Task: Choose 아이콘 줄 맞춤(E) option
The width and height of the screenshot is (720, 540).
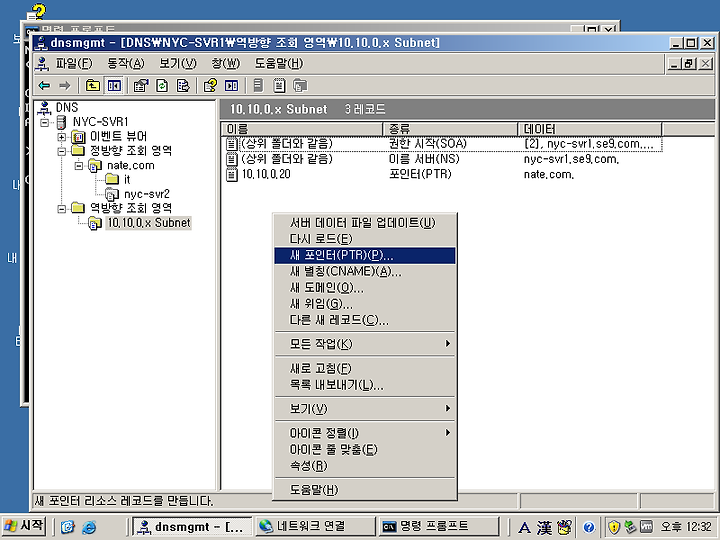Action: coord(365,449)
